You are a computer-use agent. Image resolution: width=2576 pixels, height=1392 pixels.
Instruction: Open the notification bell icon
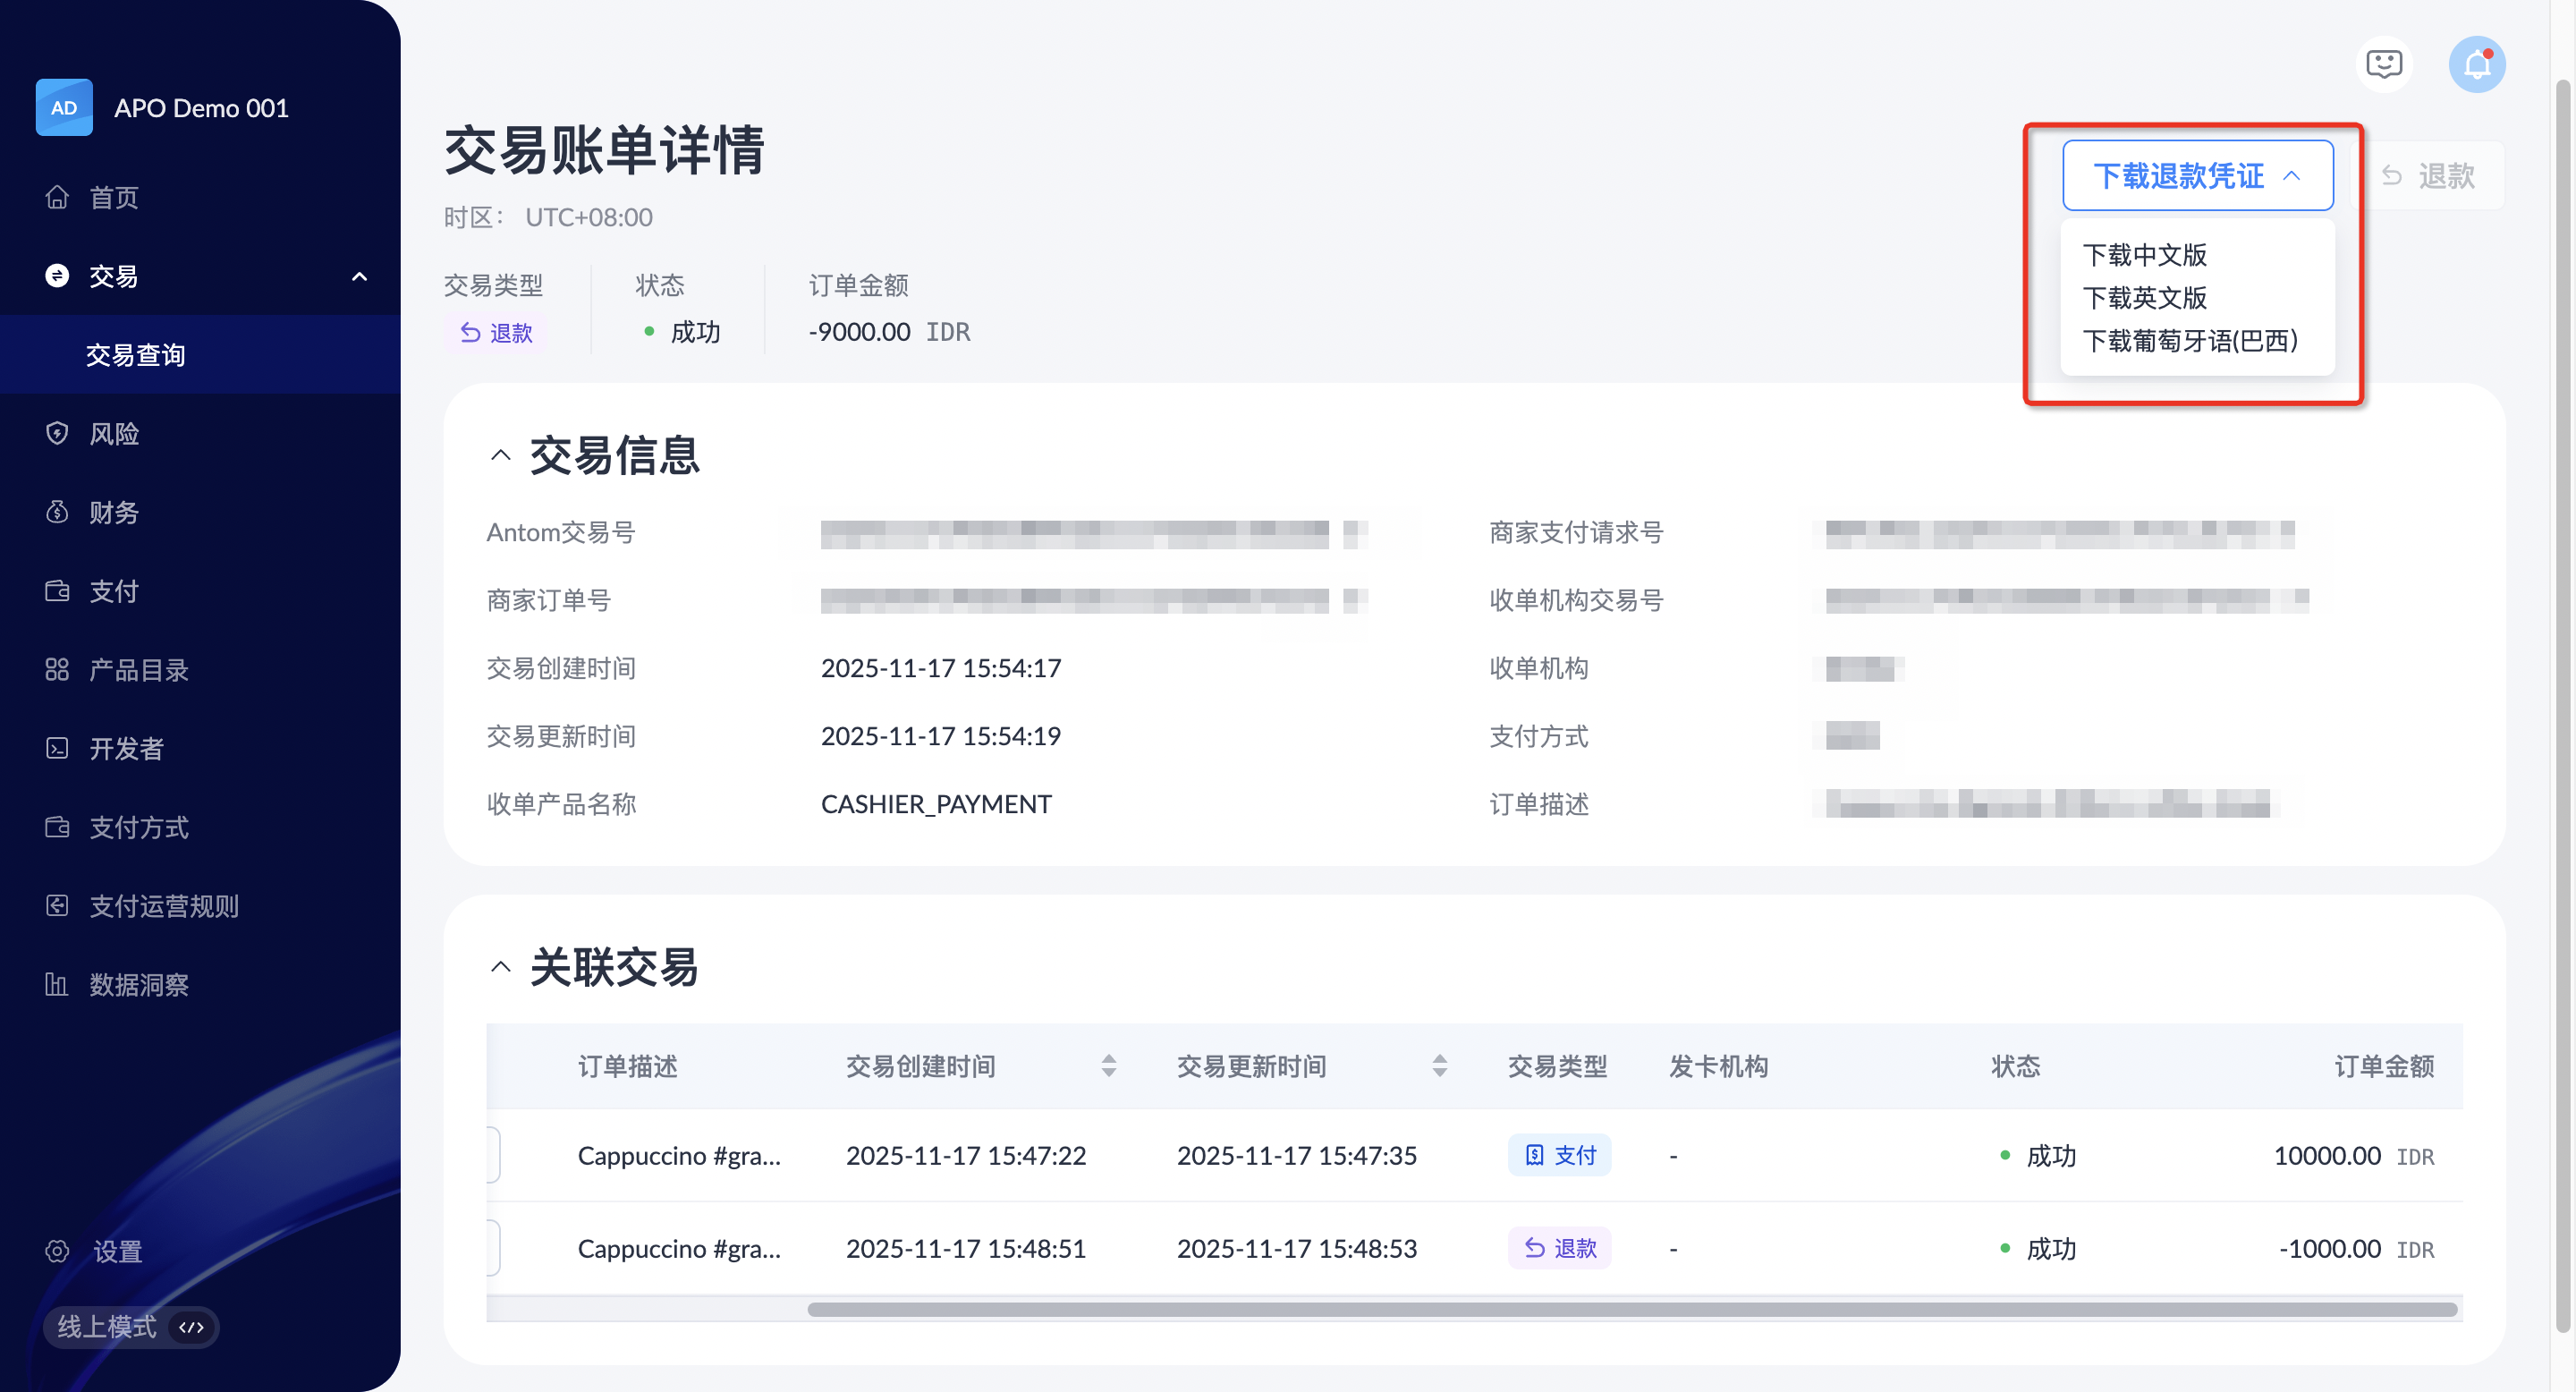pos(2477,64)
